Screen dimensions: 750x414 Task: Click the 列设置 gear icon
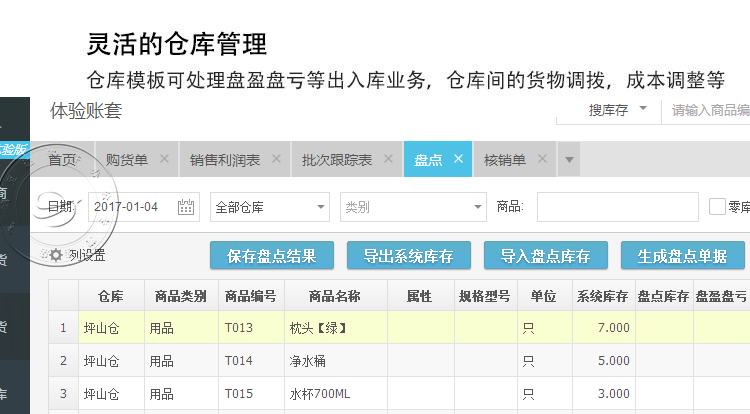(57, 256)
